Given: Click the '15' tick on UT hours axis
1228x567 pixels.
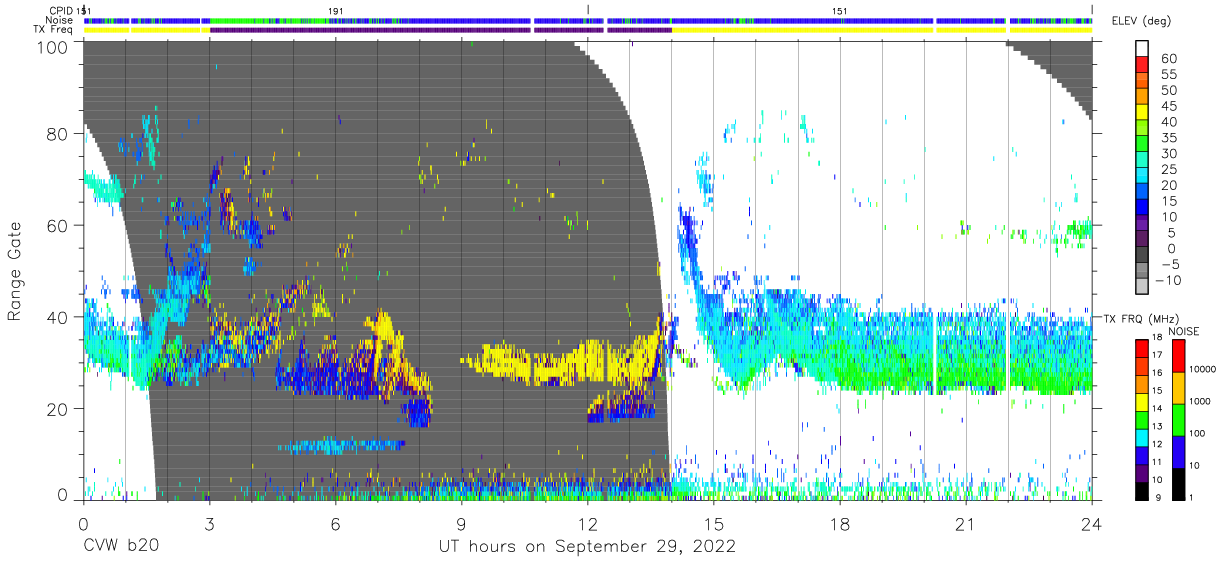Looking at the screenshot, I should point(713,523).
